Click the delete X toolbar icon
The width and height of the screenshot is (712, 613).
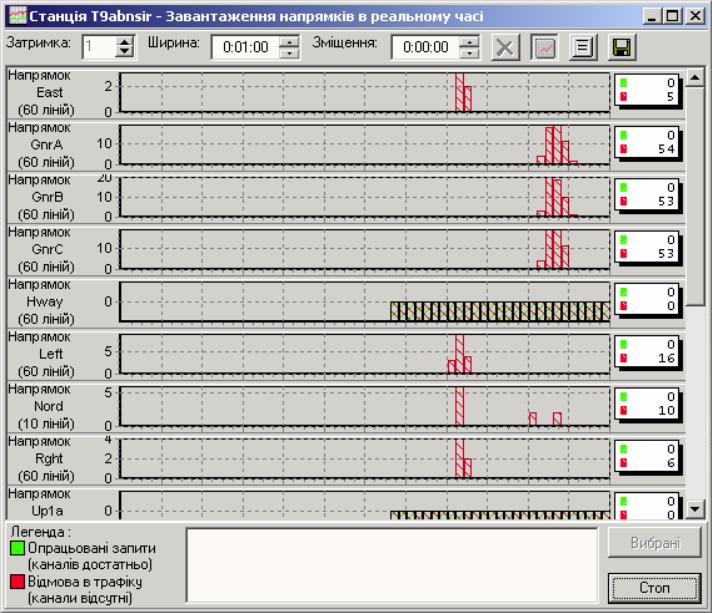505,47
